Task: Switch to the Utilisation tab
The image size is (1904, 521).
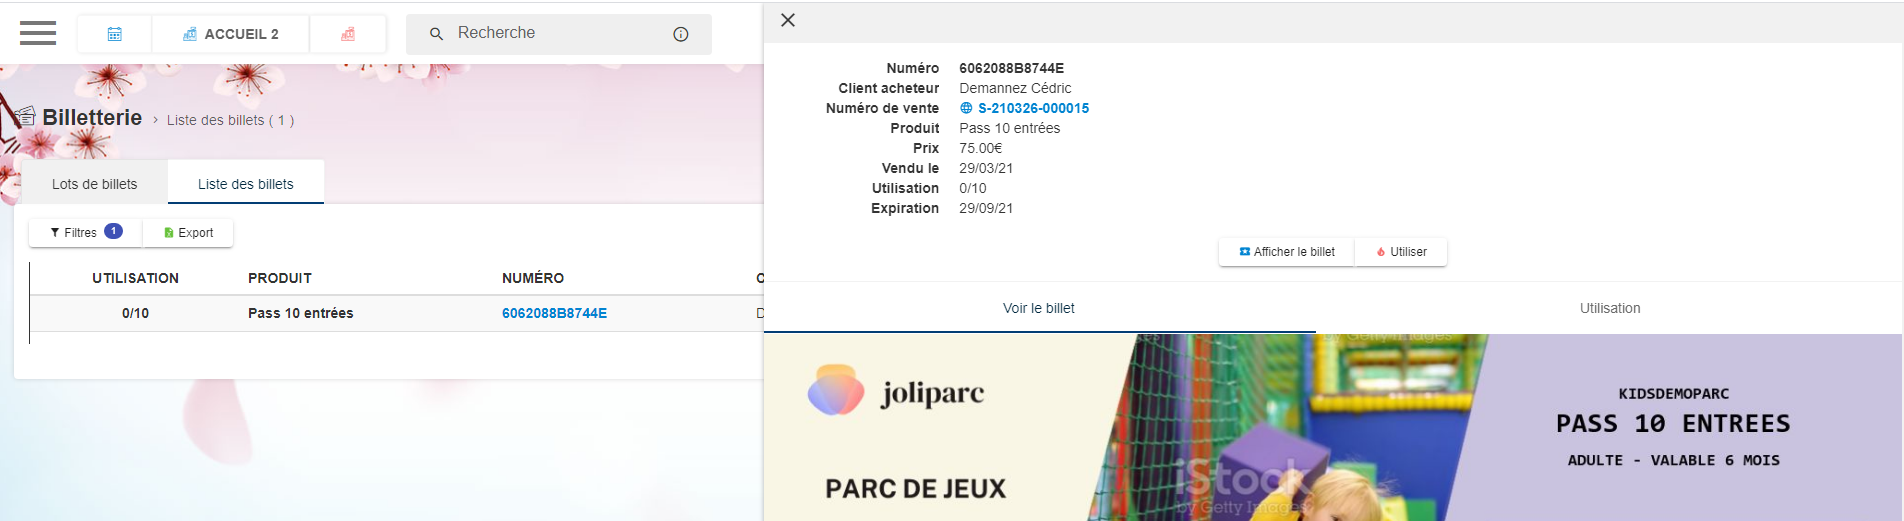Action: click(1609, 308)
